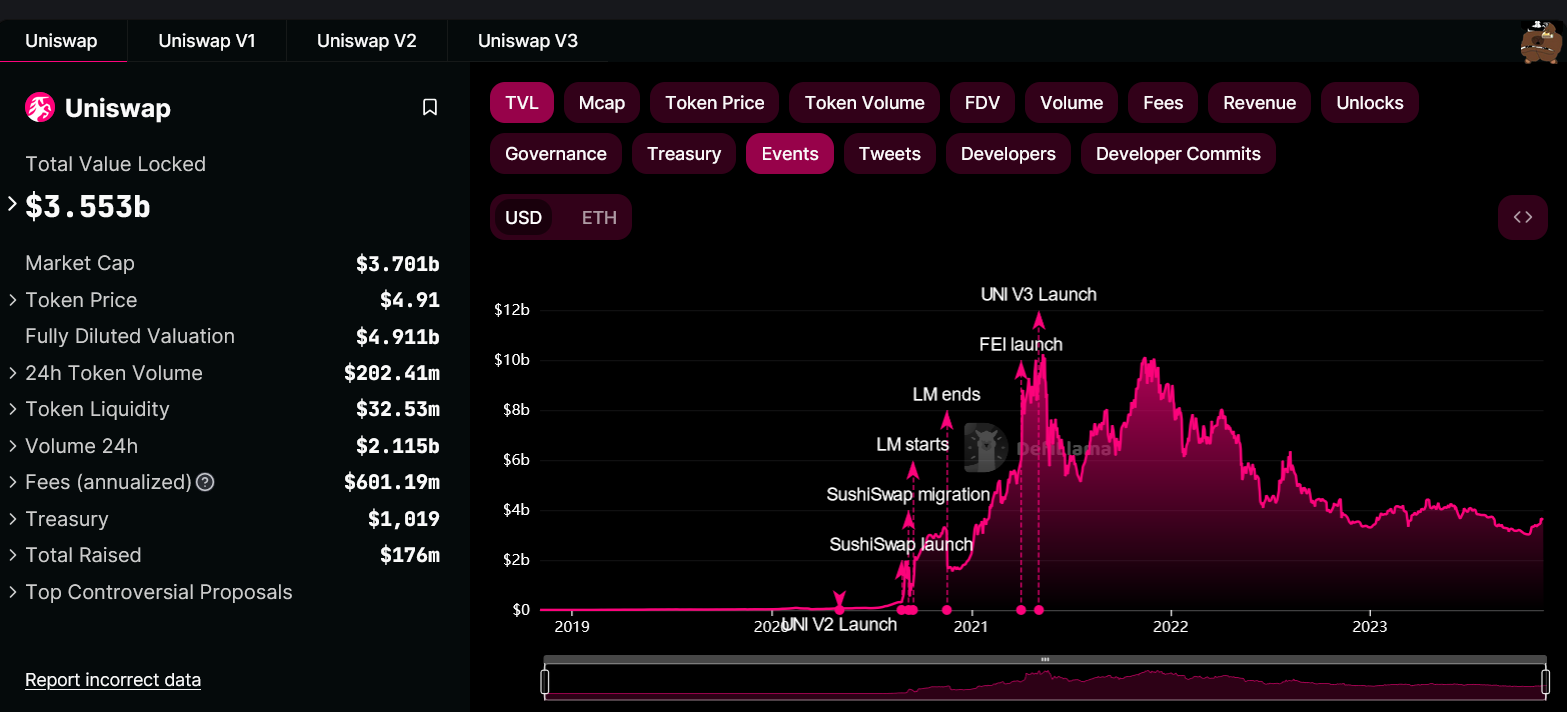Enable Volume on the chart

tap(1071, 103)
